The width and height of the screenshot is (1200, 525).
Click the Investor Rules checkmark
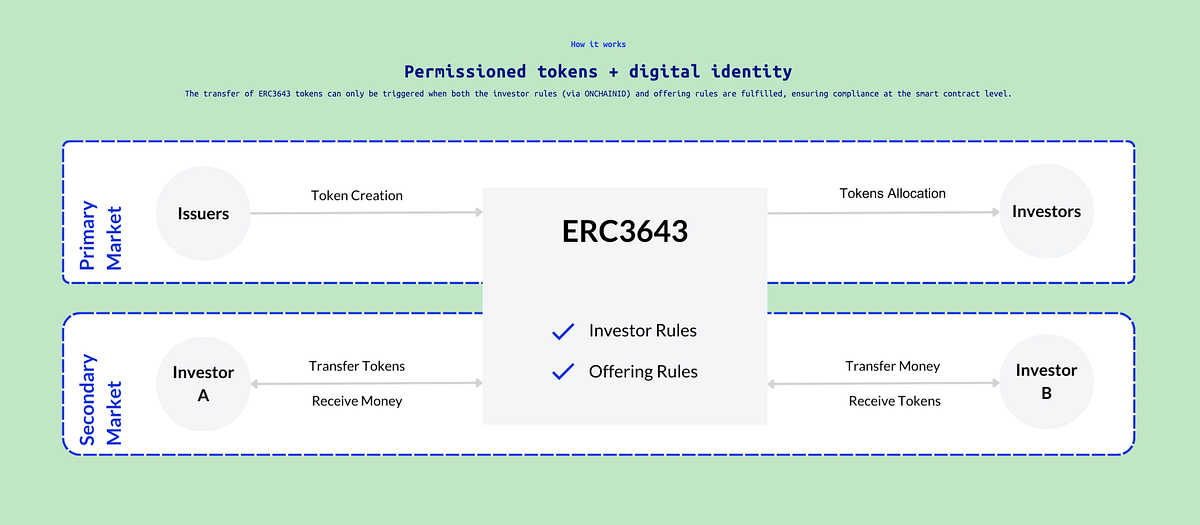pyautogui.click(x=563, y=331)
